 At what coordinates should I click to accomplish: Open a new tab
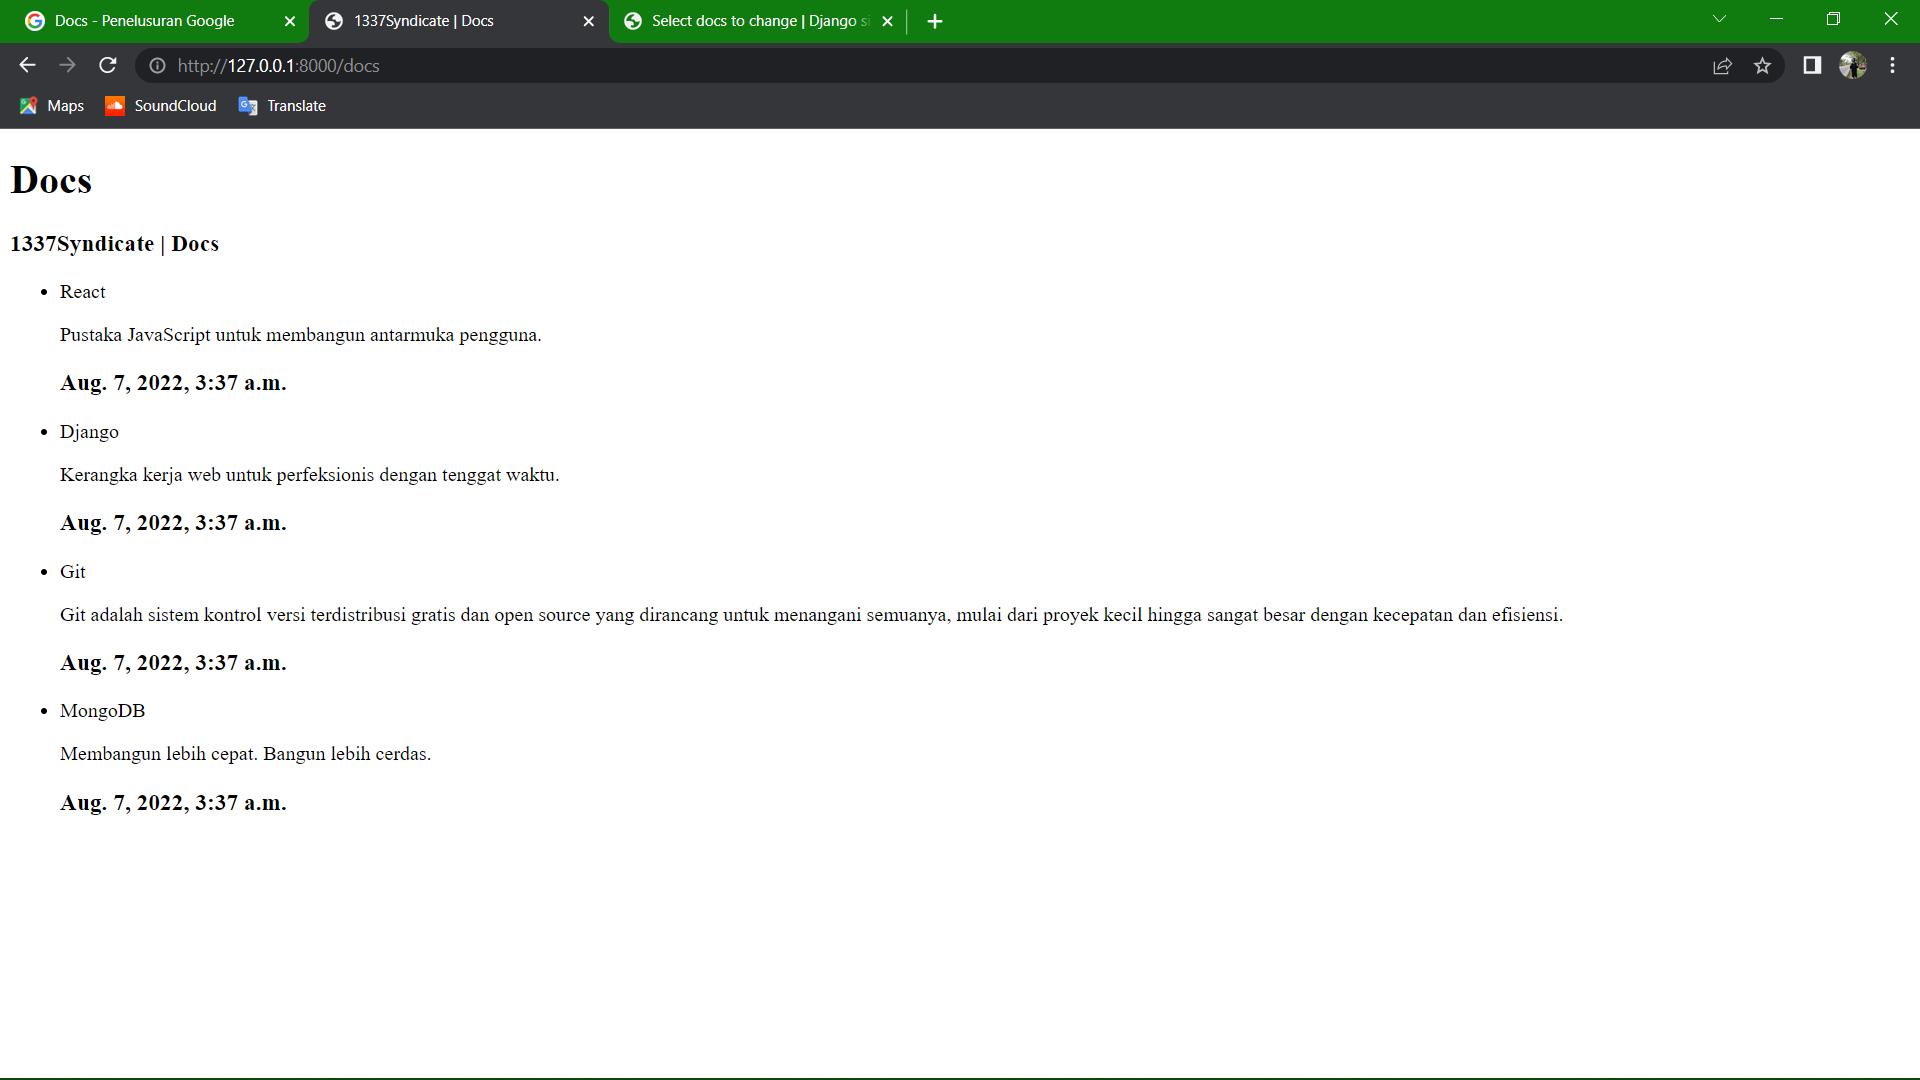point(935,21)
